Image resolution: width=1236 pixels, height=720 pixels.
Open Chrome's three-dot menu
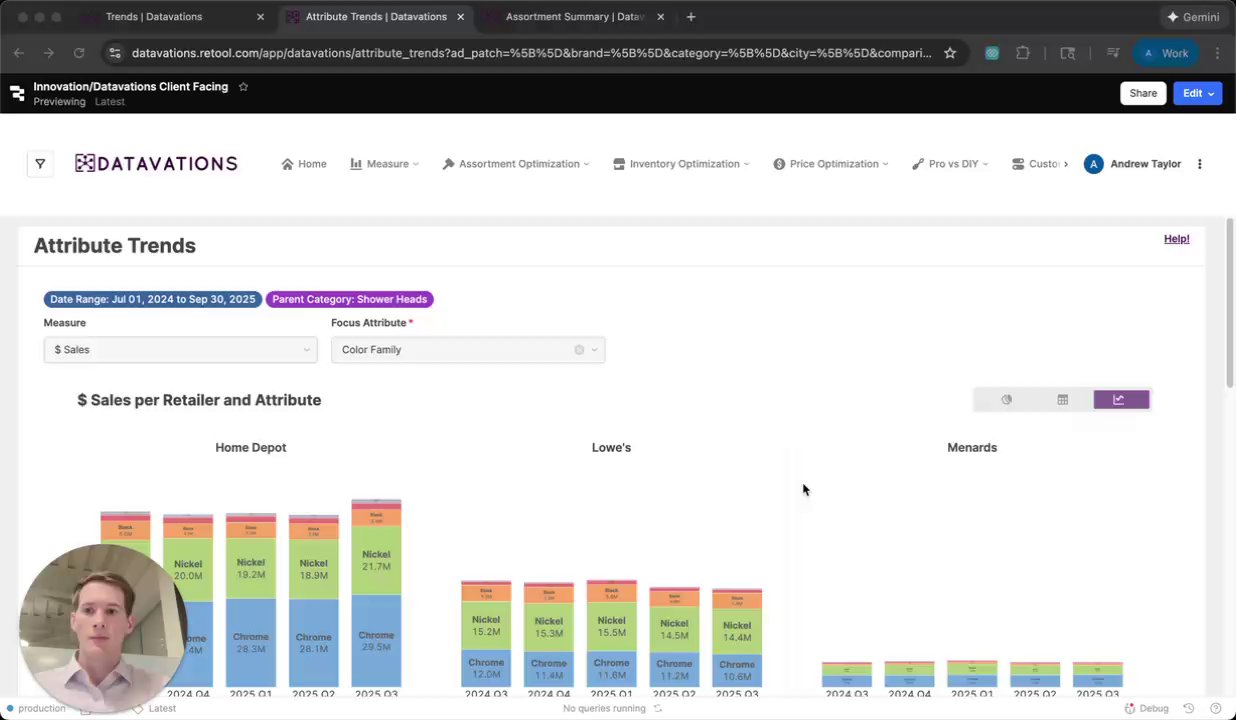(1217, 53)
